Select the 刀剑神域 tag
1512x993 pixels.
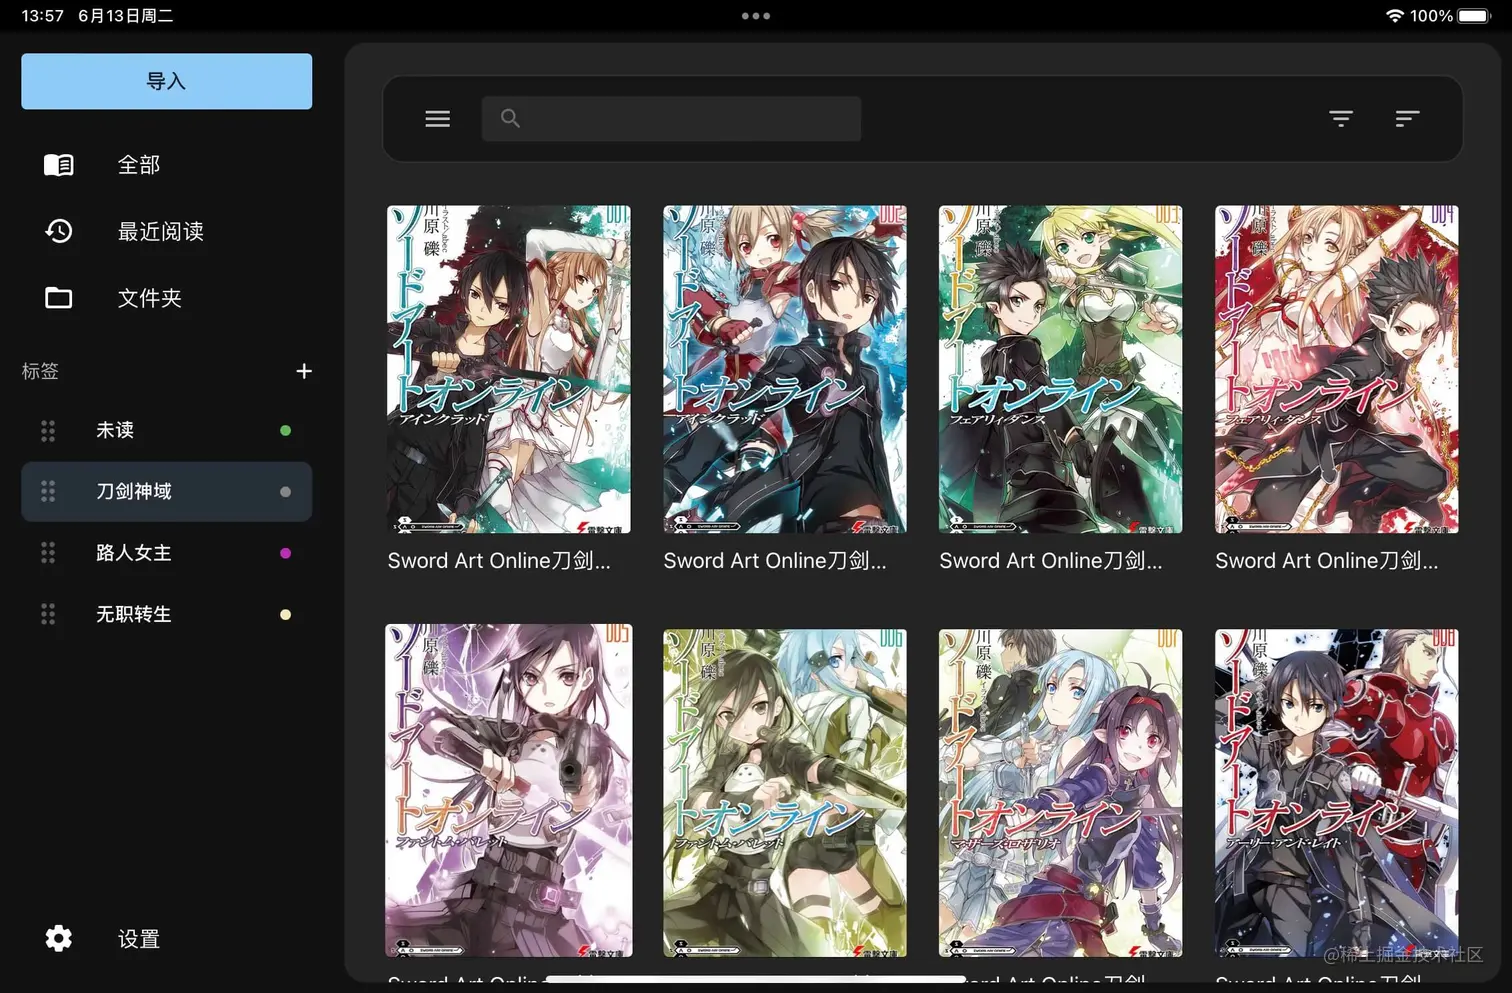coord(166,491)
